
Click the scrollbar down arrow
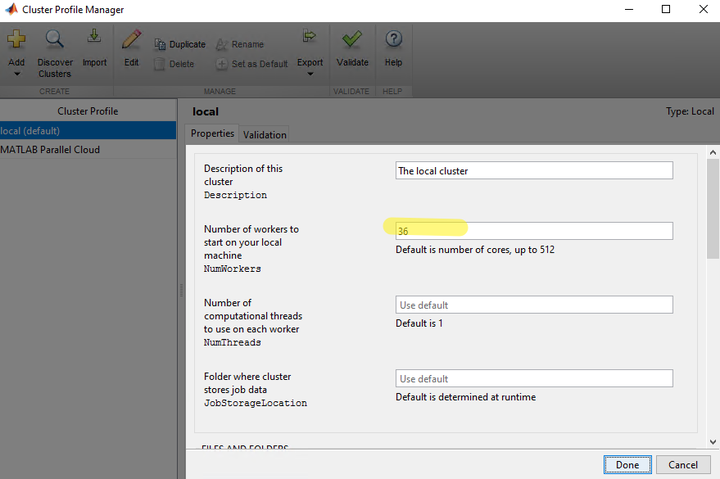pos(713,442)
